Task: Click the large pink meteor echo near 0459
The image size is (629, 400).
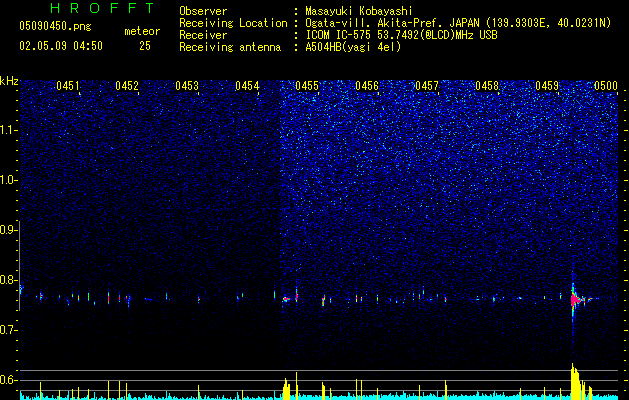Action: [574, 300]
